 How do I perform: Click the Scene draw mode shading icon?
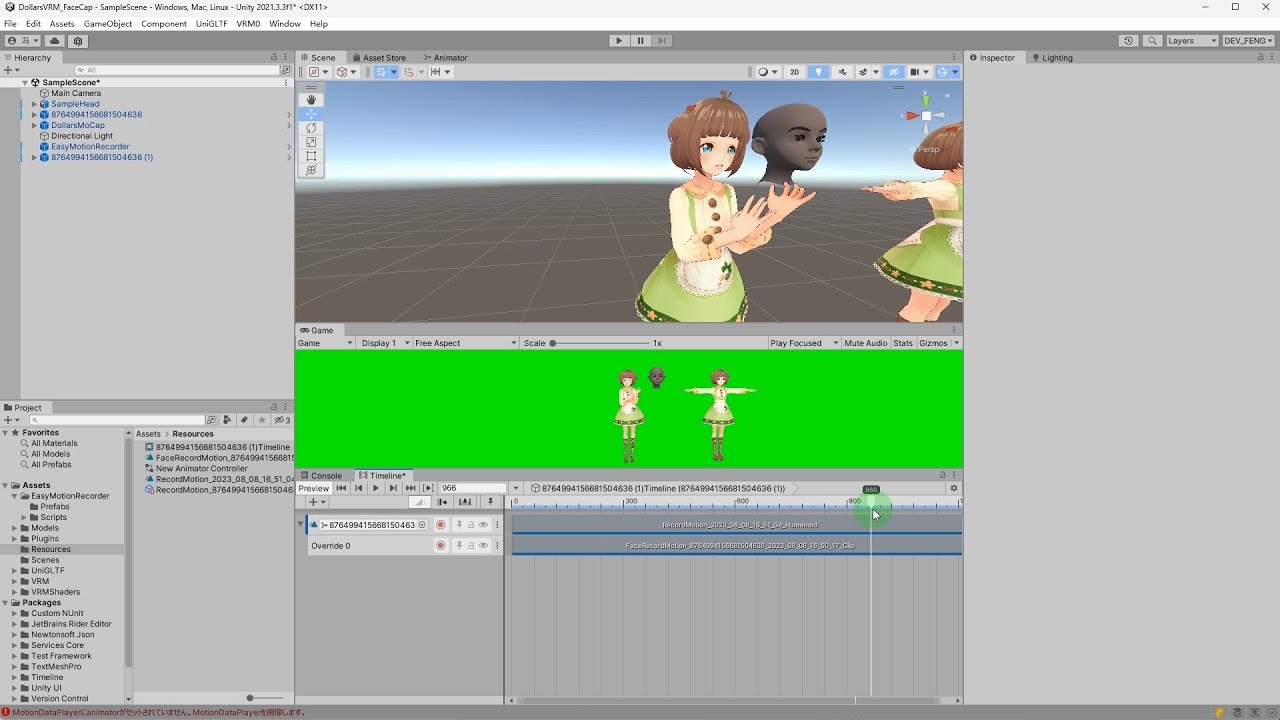[766, 72]
